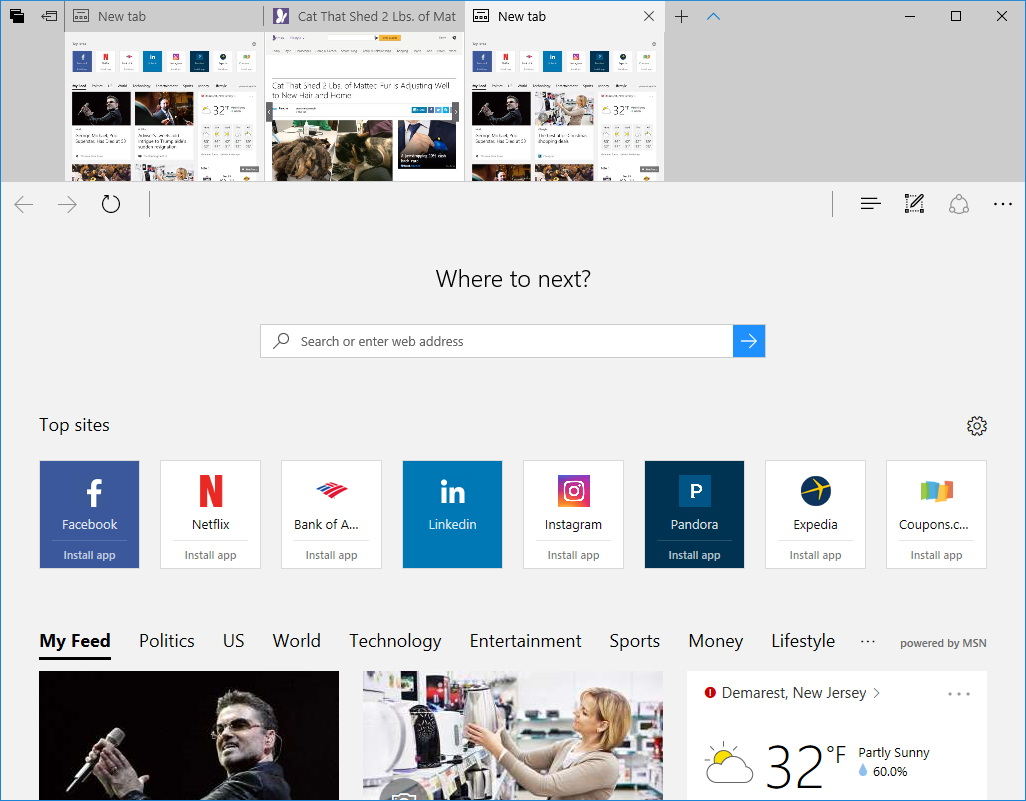Install app under Bank of America
This screenshot has width=1026, height=801.
[331, 555]
